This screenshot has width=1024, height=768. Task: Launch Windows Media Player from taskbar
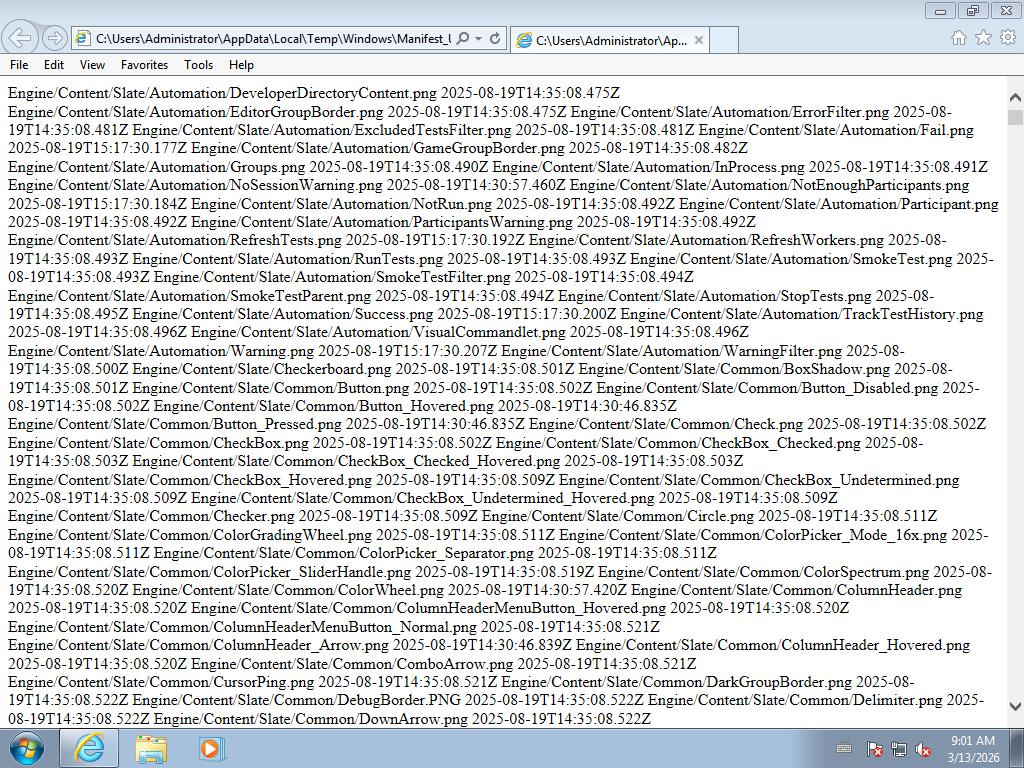pyautogui.click(x=211, y=748)
